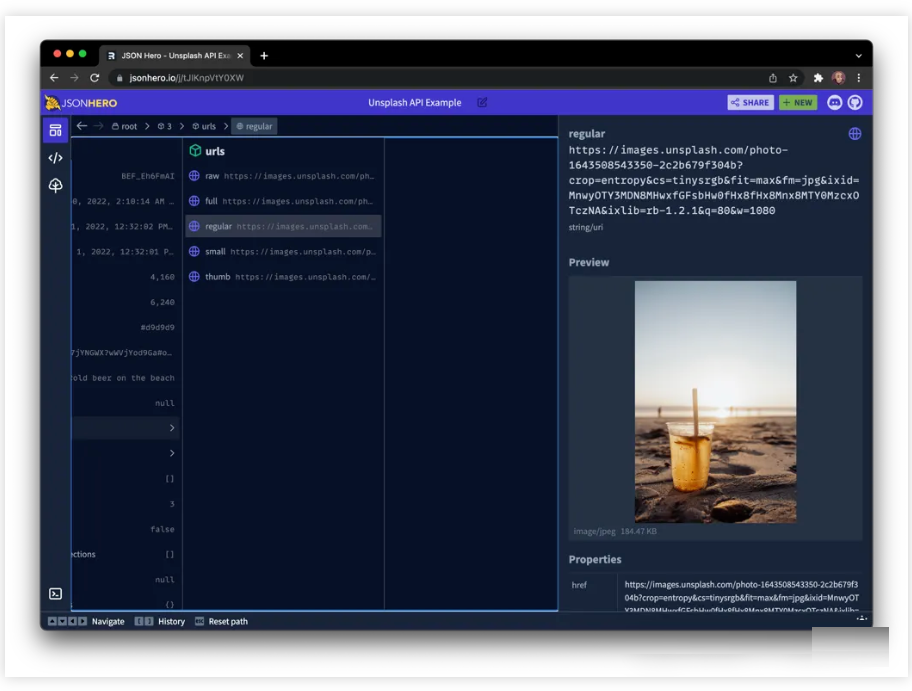Screen dimensions: 912x691
Task: Open the tree view from sidebar
Action: tap(55, 186)
